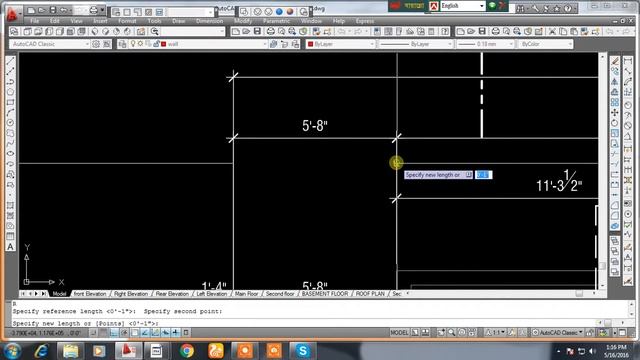Open the 1:1 annotation scale dropdown

click(x=496, y=333)
